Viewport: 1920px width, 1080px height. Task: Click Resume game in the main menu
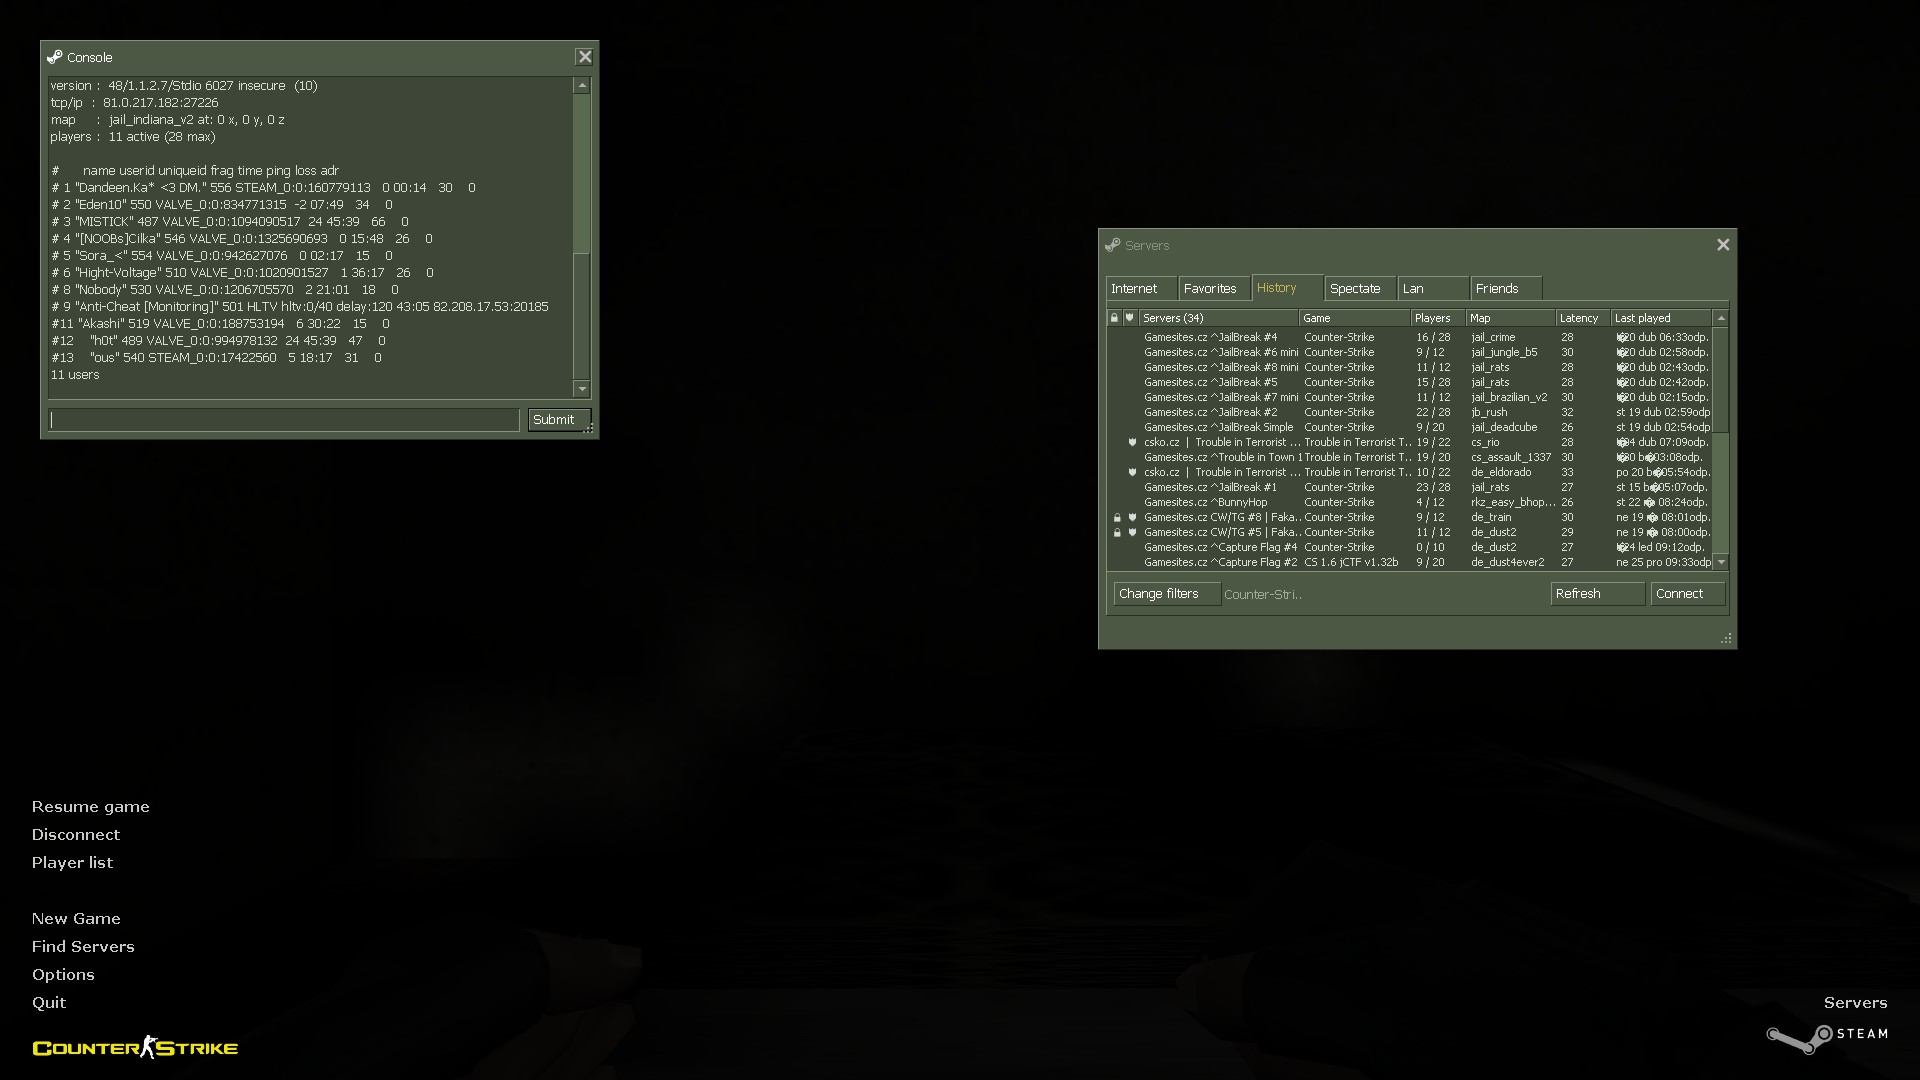tap(90, 807)
